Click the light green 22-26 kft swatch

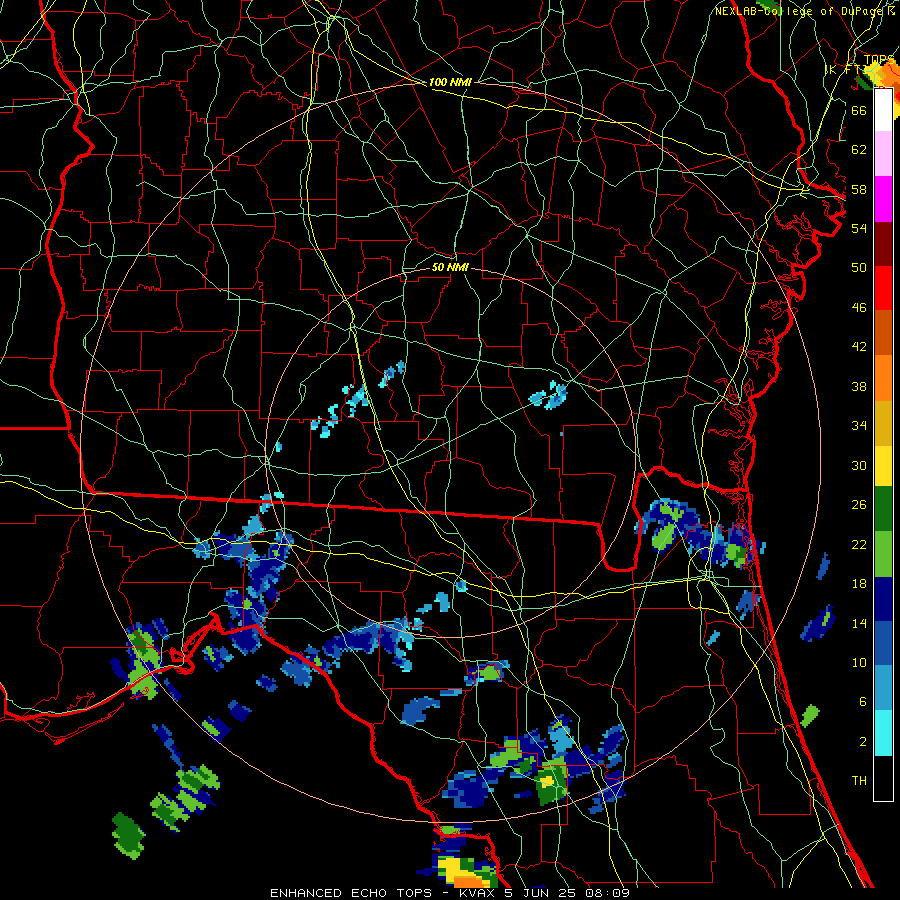point(883,554)
